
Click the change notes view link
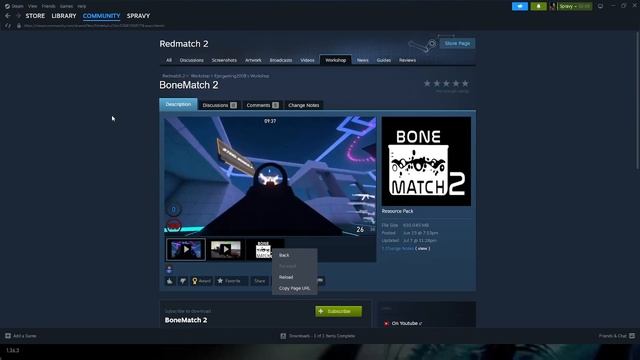(422, 248)
